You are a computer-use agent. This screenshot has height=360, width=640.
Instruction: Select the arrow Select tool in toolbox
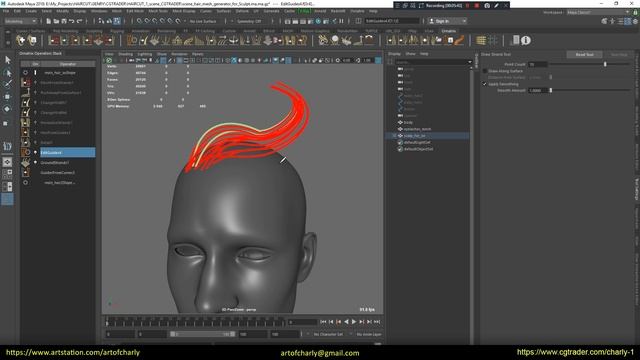[7, 60]
